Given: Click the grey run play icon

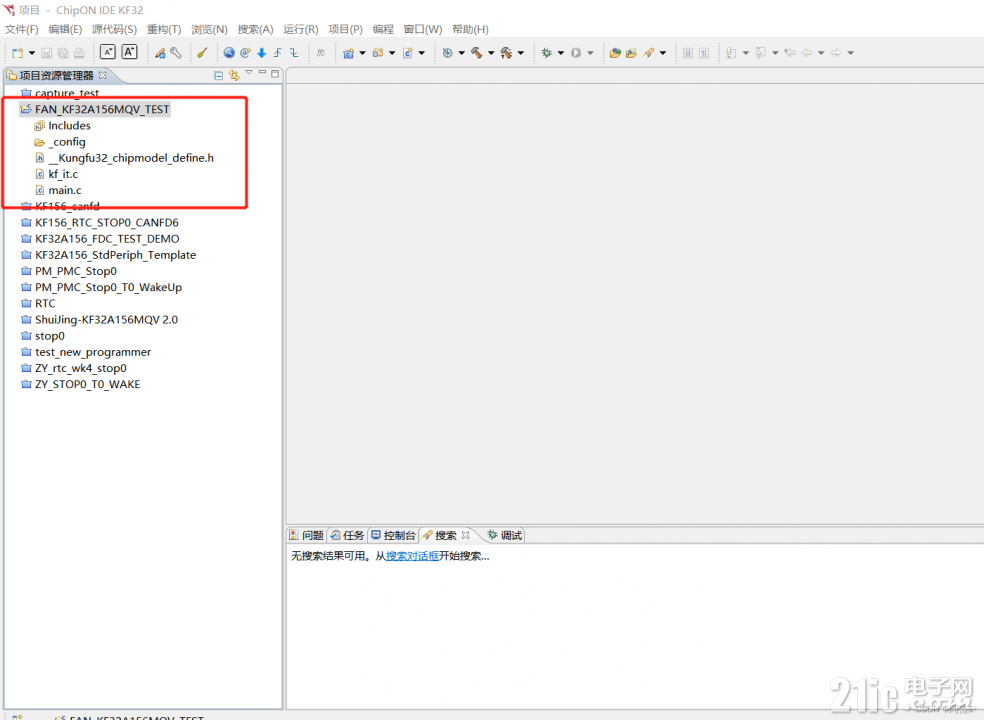Looking at the screenshot, I should tap(576, 53).
